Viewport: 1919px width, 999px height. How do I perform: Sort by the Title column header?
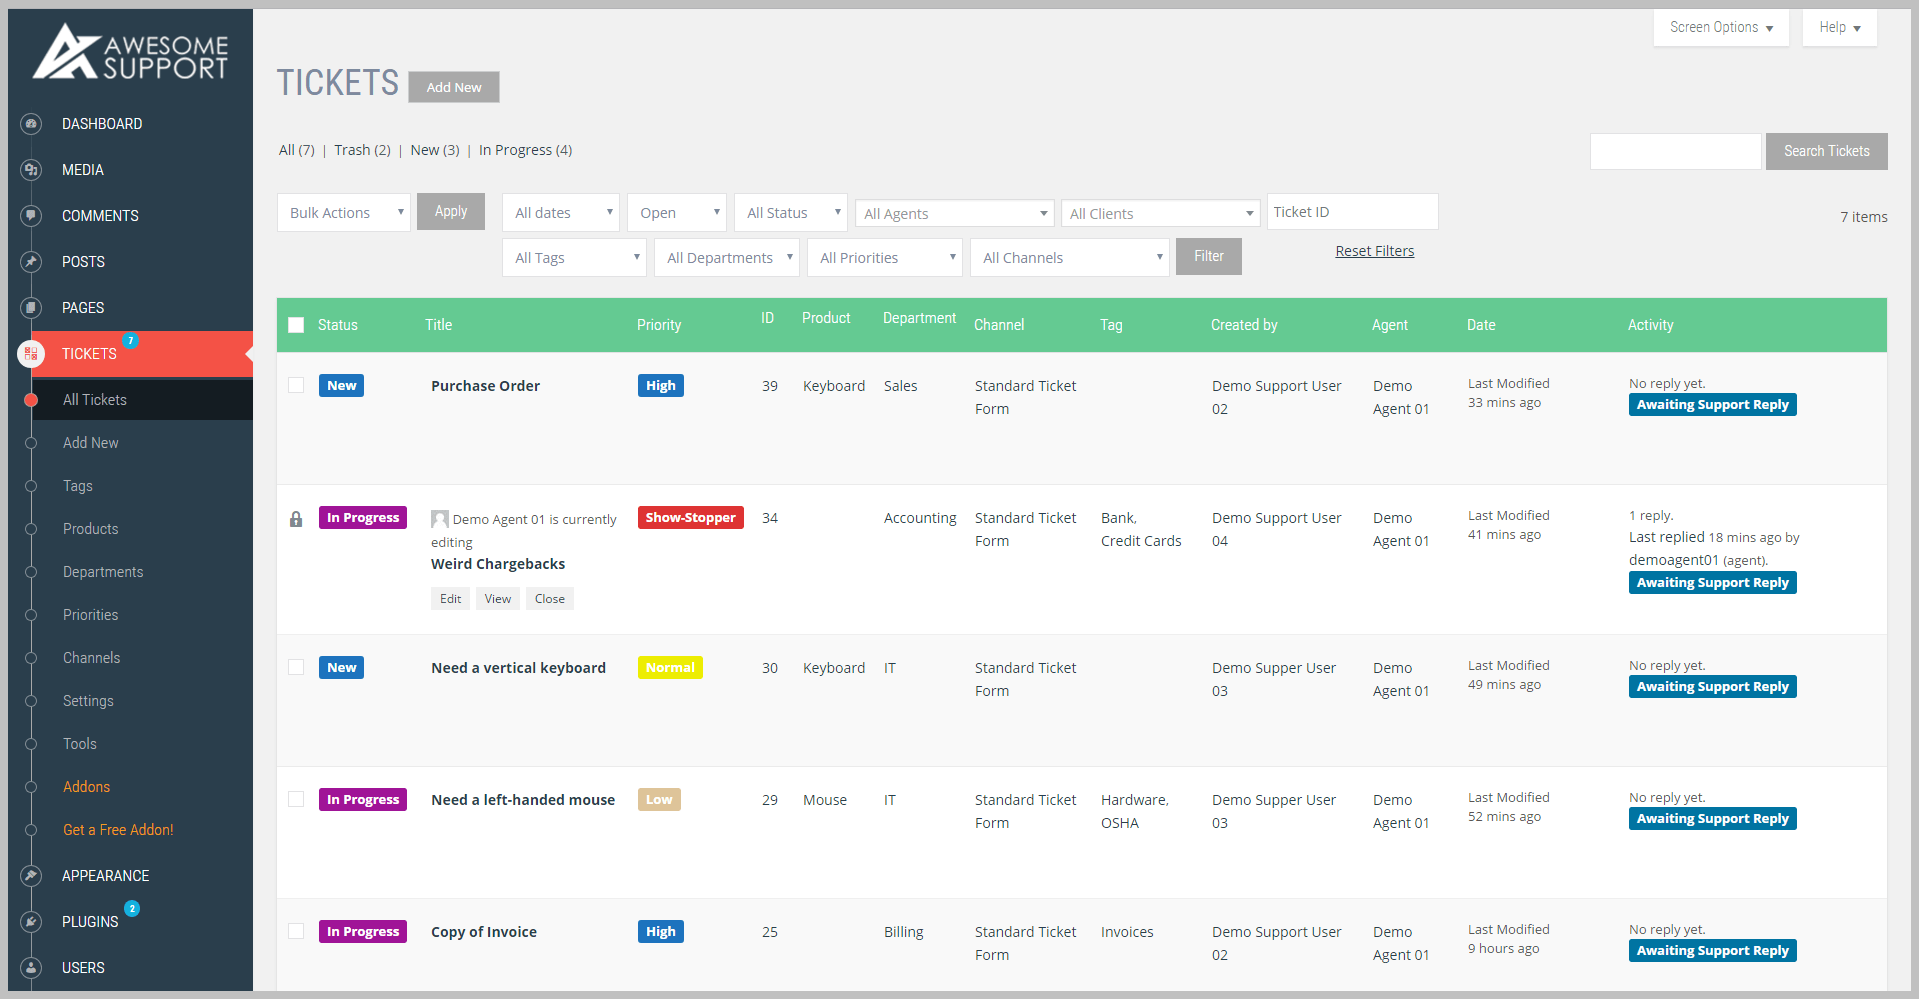click(x=438, y=325)
